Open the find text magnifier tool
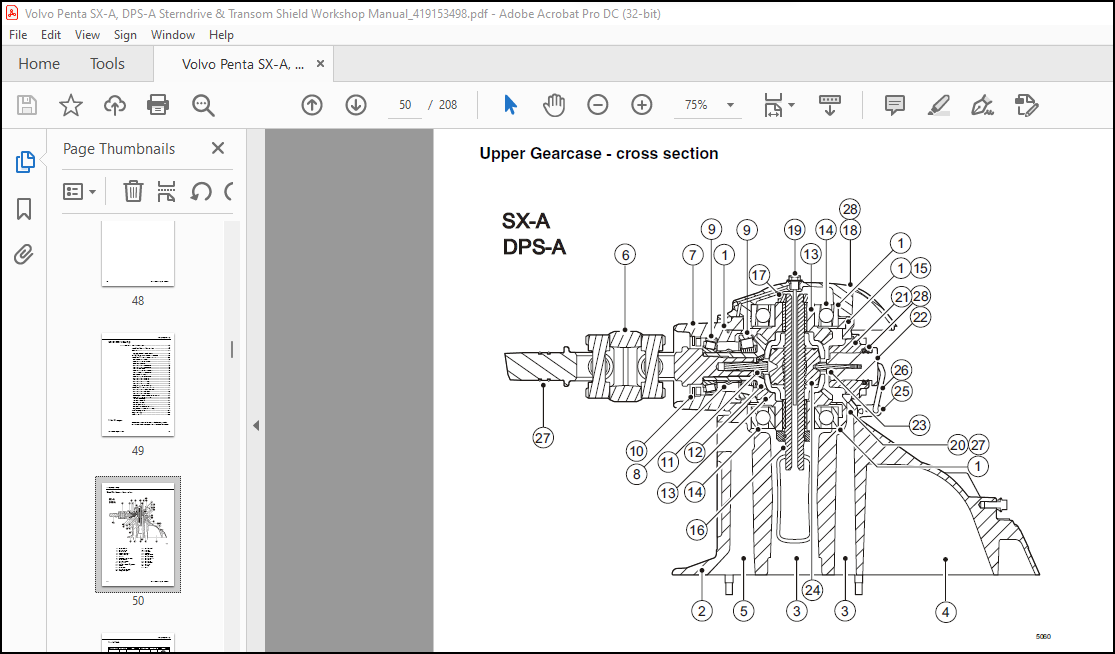Image resolution: width=1115 pixels, height=654 pixels. tap(203, 105)
